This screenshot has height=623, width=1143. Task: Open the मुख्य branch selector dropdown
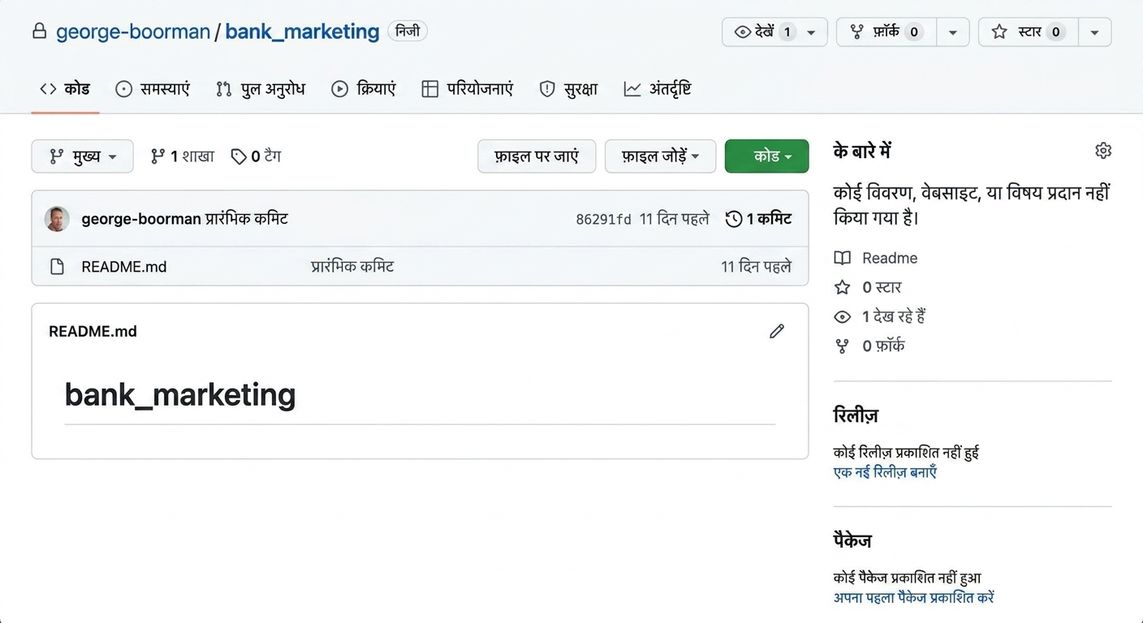coord(82,156)
